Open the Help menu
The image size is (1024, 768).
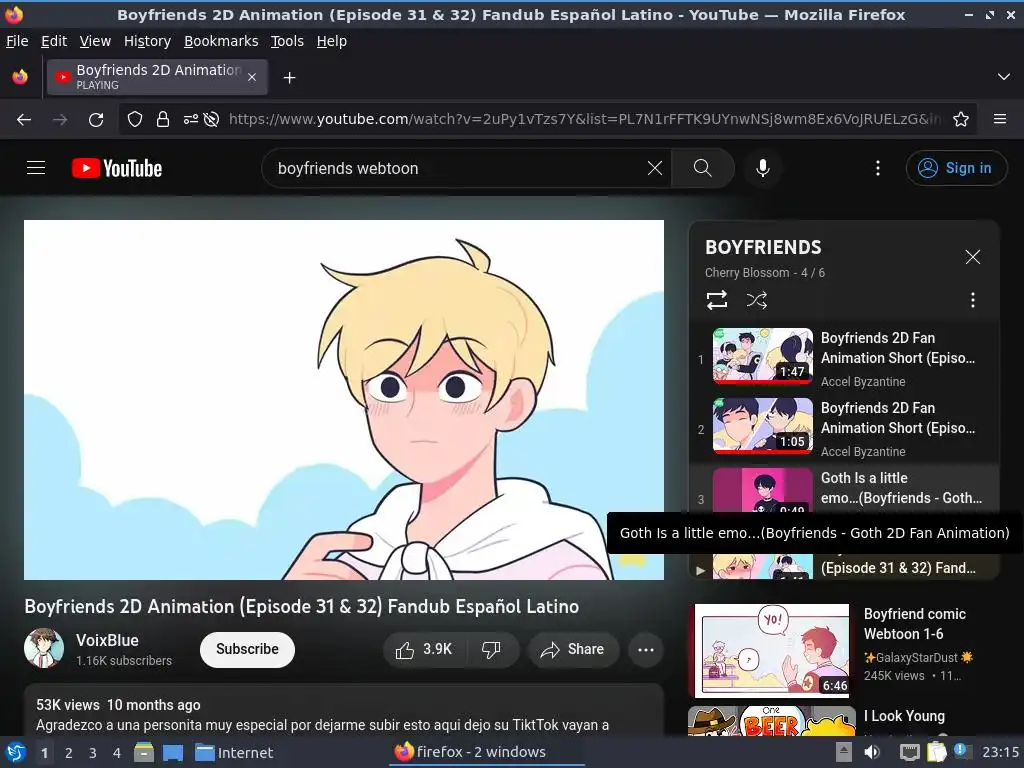(331, 41)
